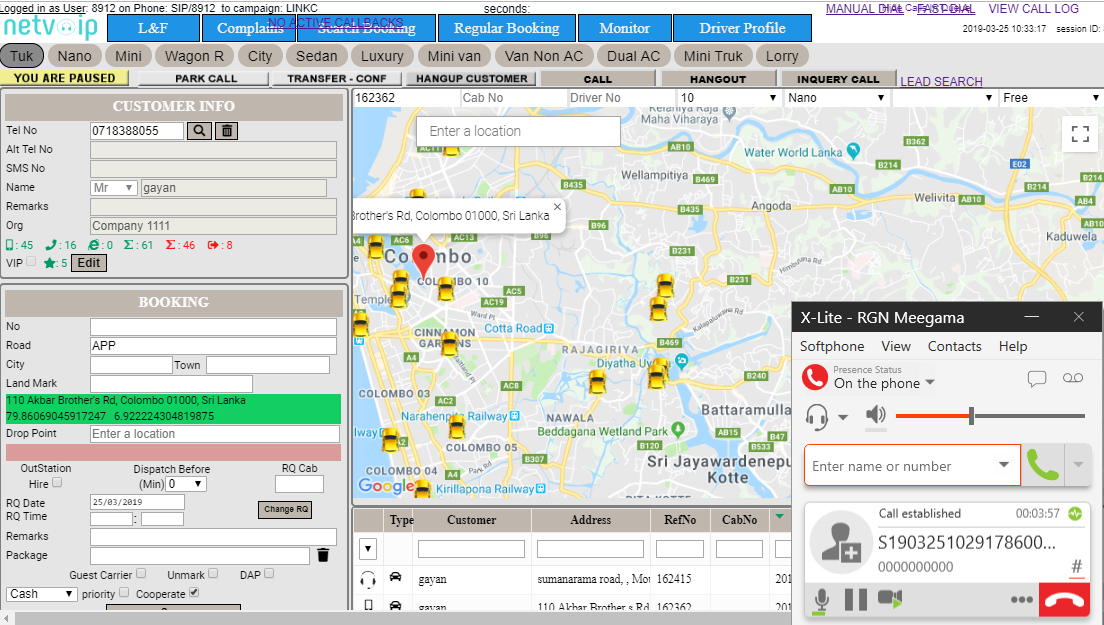Open the LEAD SEARCH link

(941, 82)
